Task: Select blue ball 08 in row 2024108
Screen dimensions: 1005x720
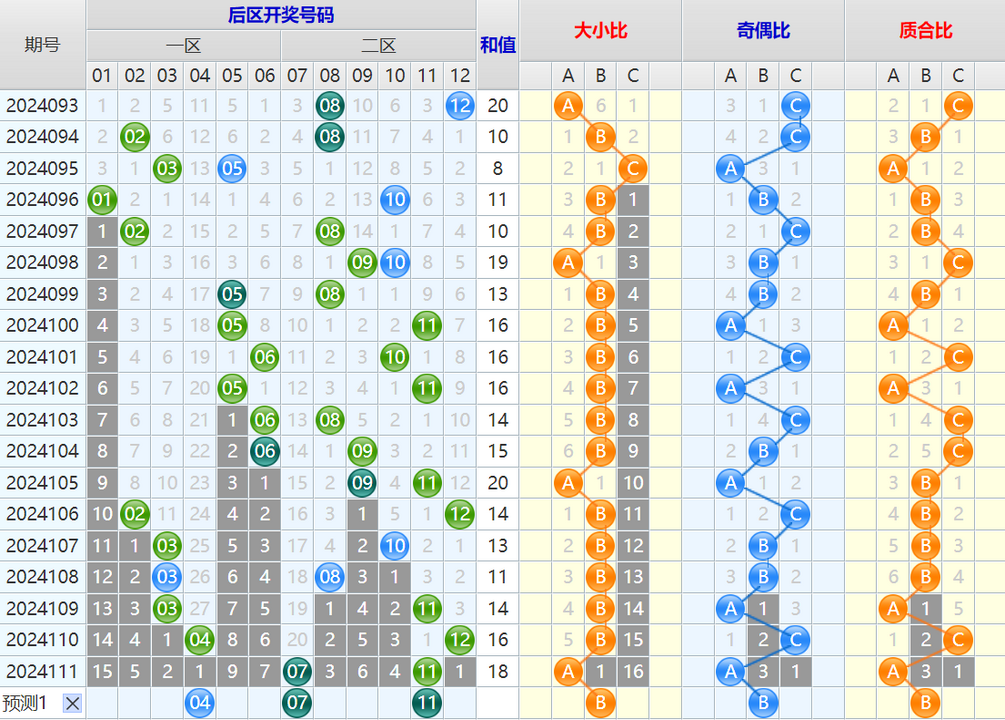Action: pyautogui.click(x=330, y=577)
